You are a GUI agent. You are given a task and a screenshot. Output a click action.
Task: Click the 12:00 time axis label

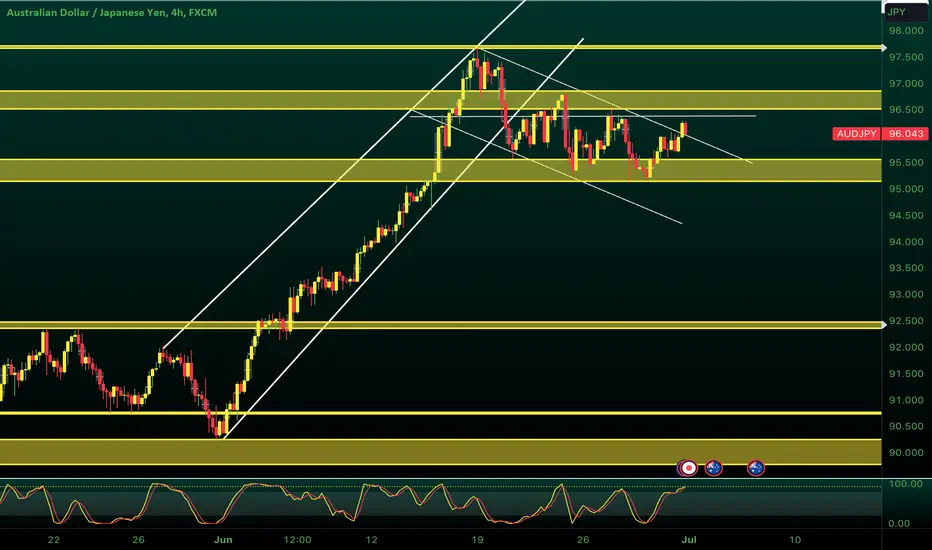297,540
